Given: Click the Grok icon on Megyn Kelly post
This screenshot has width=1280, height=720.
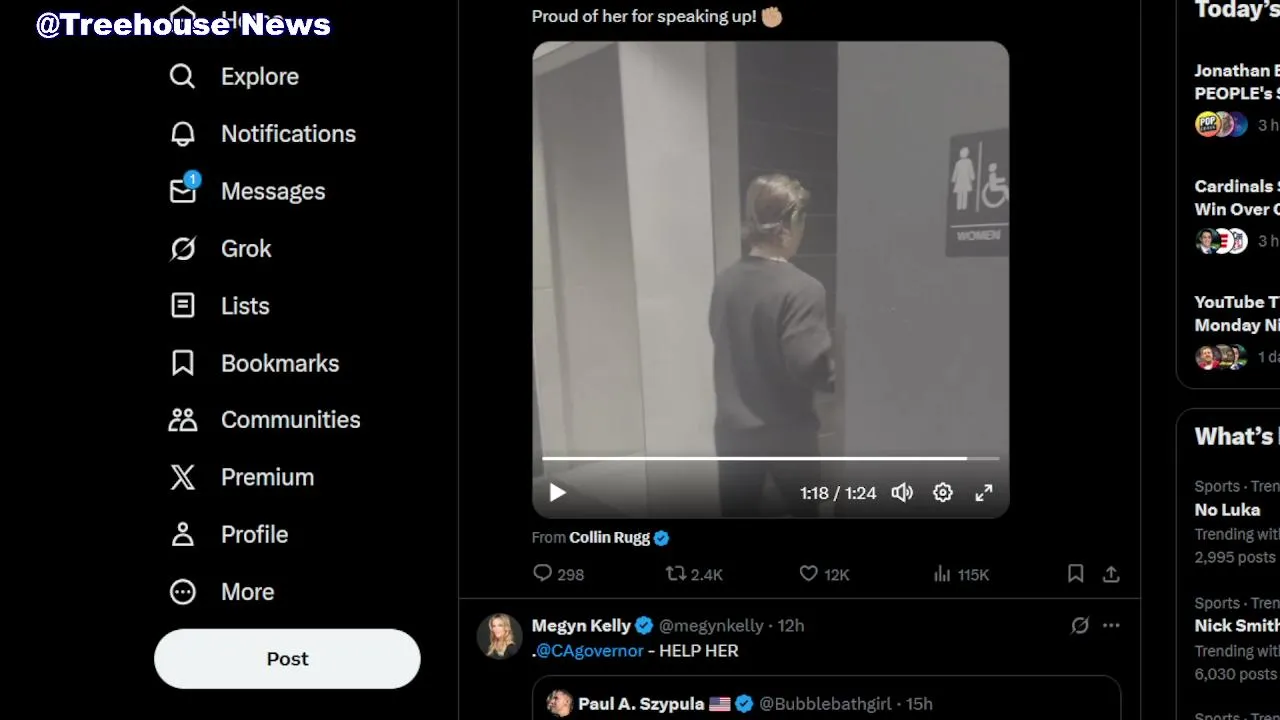Looking at the screenshot, I should click(x=1080, y=625).
